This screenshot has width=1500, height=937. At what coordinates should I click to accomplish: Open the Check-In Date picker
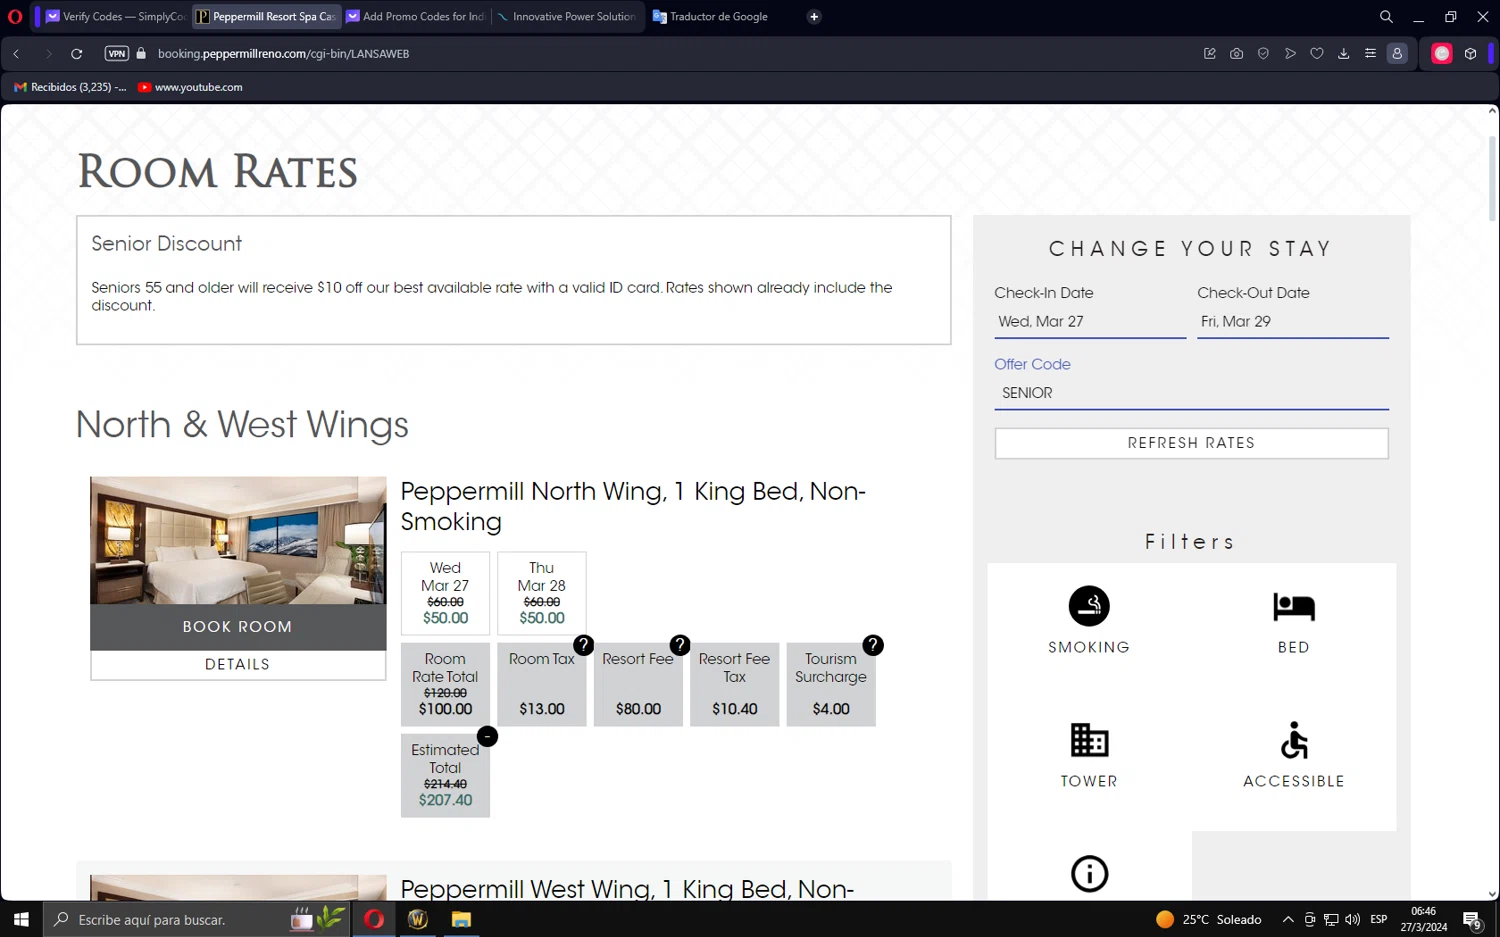[1090, 322]
